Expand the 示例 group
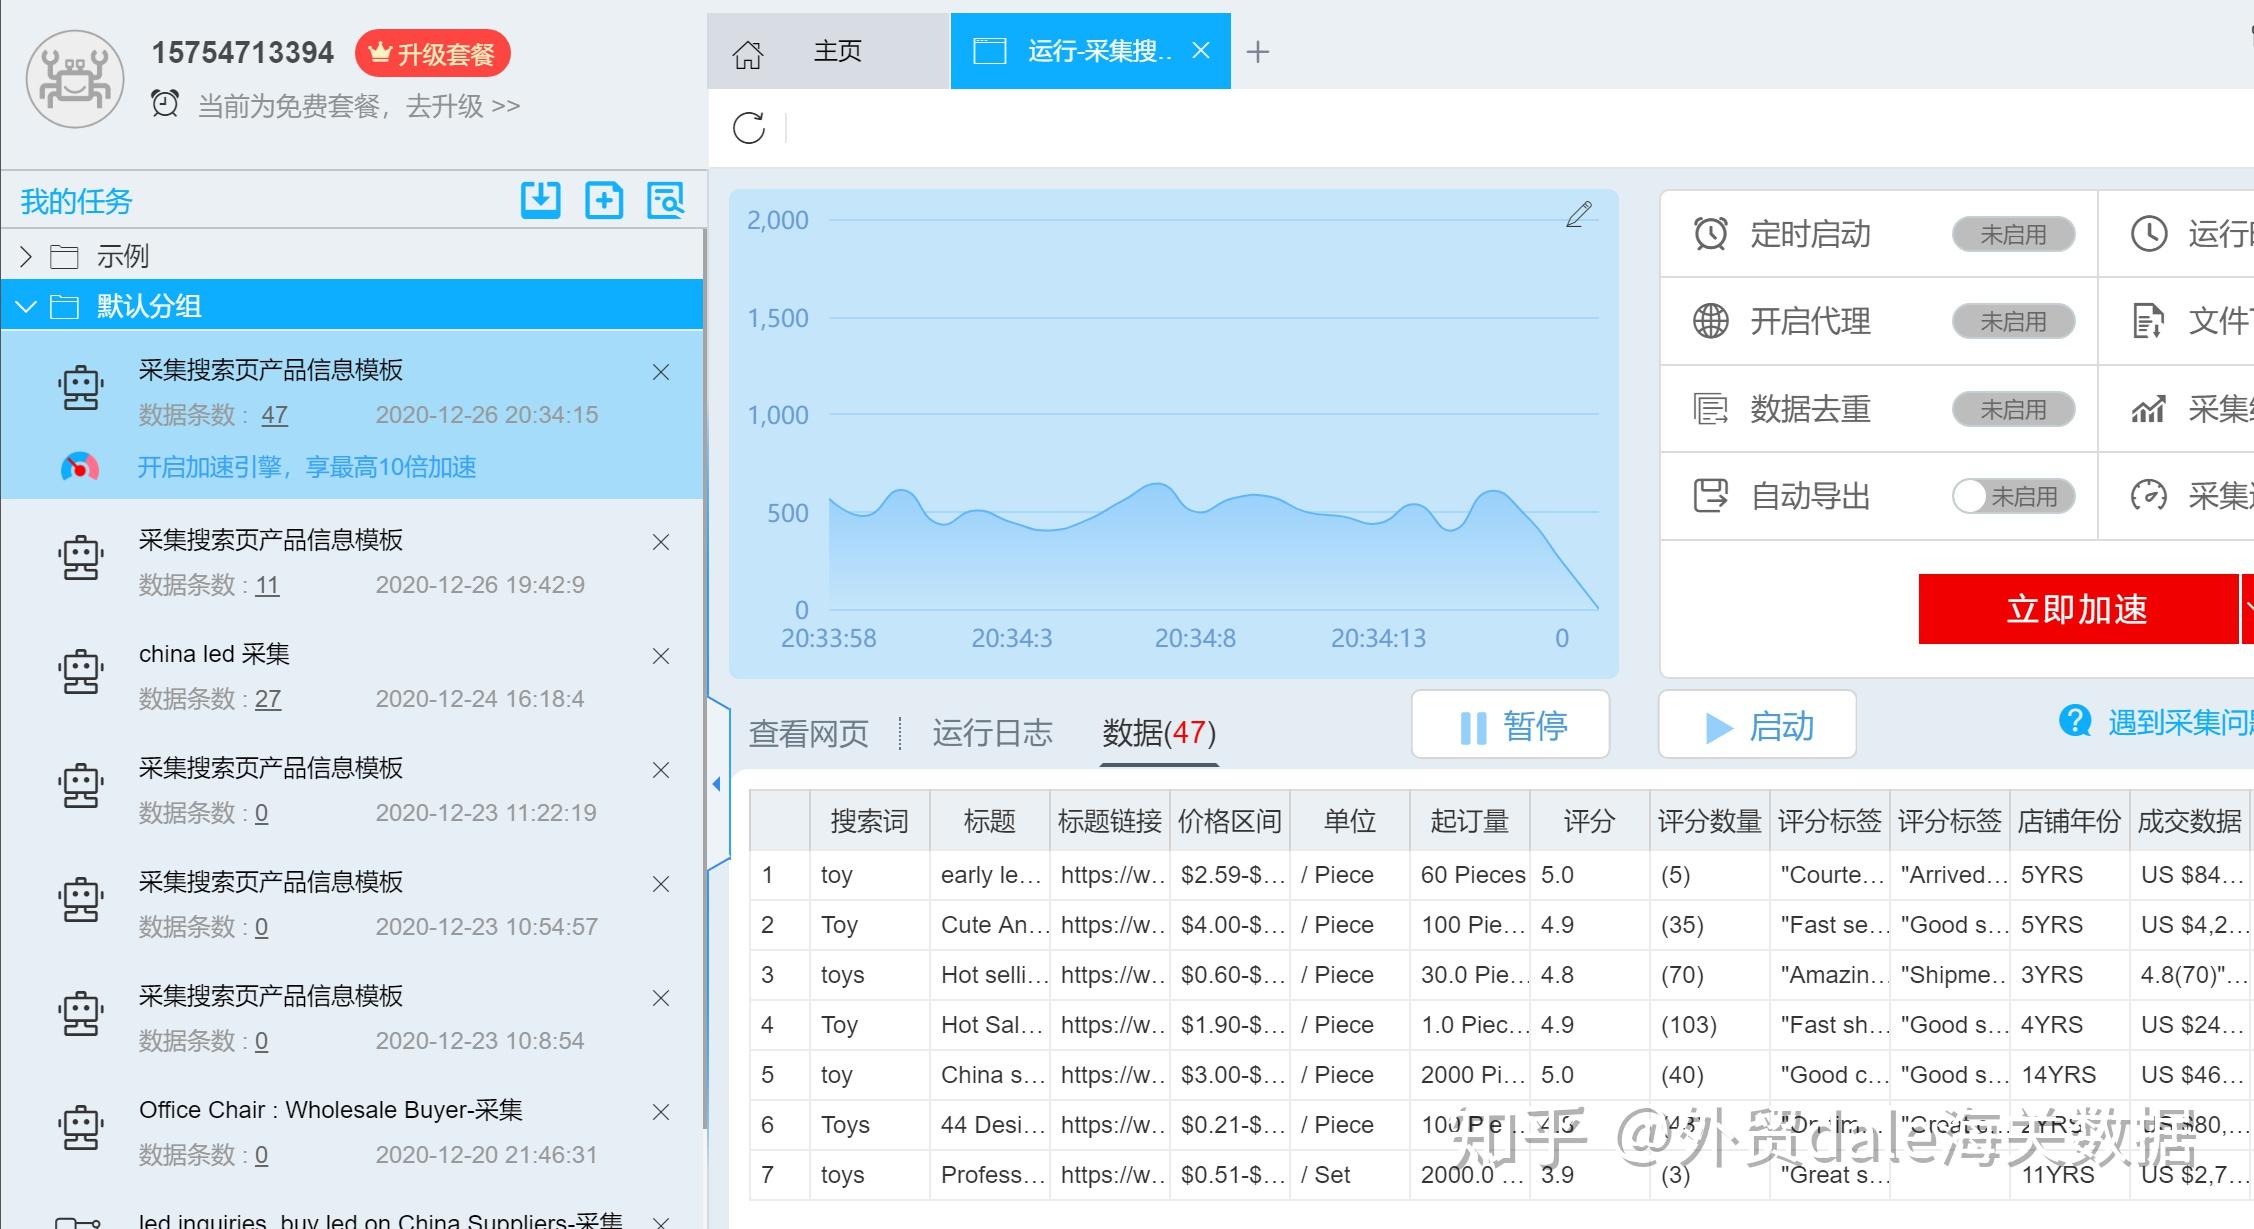Viewport: 2254px width, 1229px height. pos(26,257)
